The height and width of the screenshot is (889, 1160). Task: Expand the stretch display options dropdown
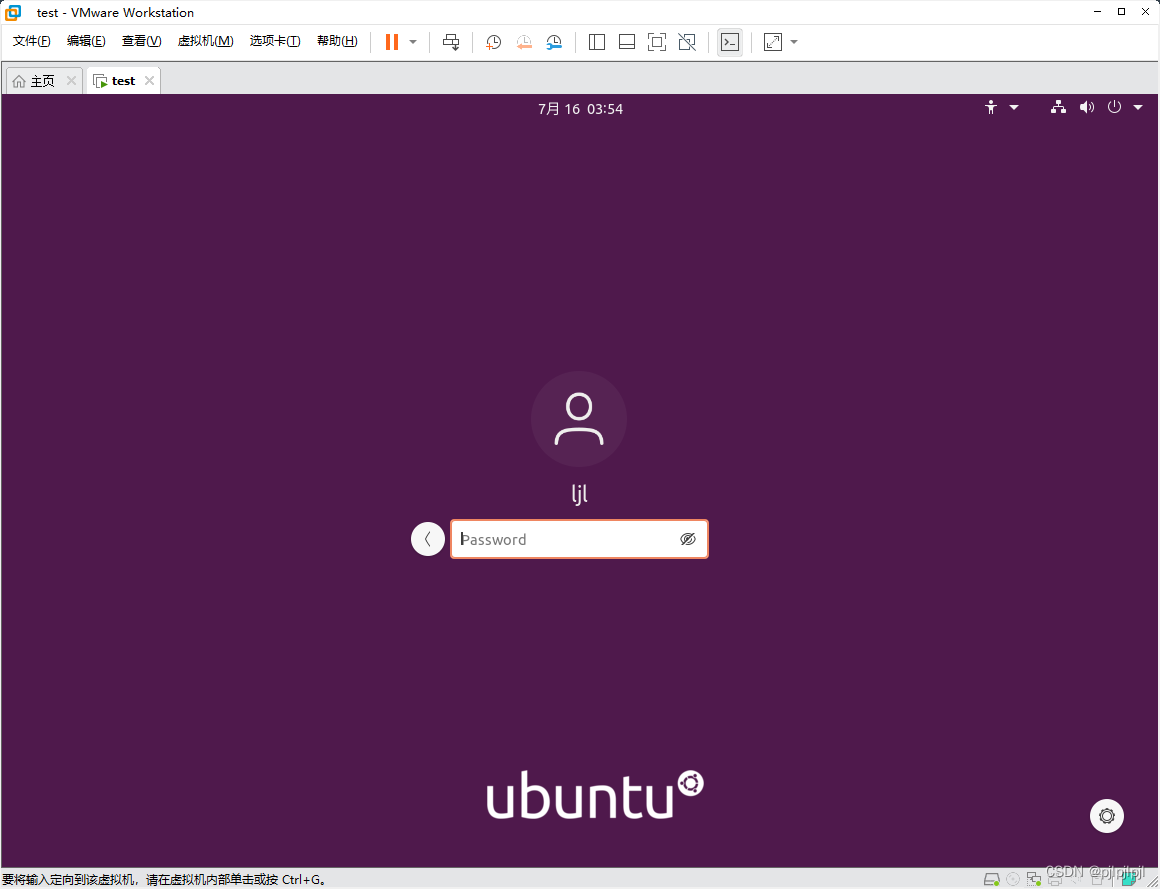[x=794, y=42]
